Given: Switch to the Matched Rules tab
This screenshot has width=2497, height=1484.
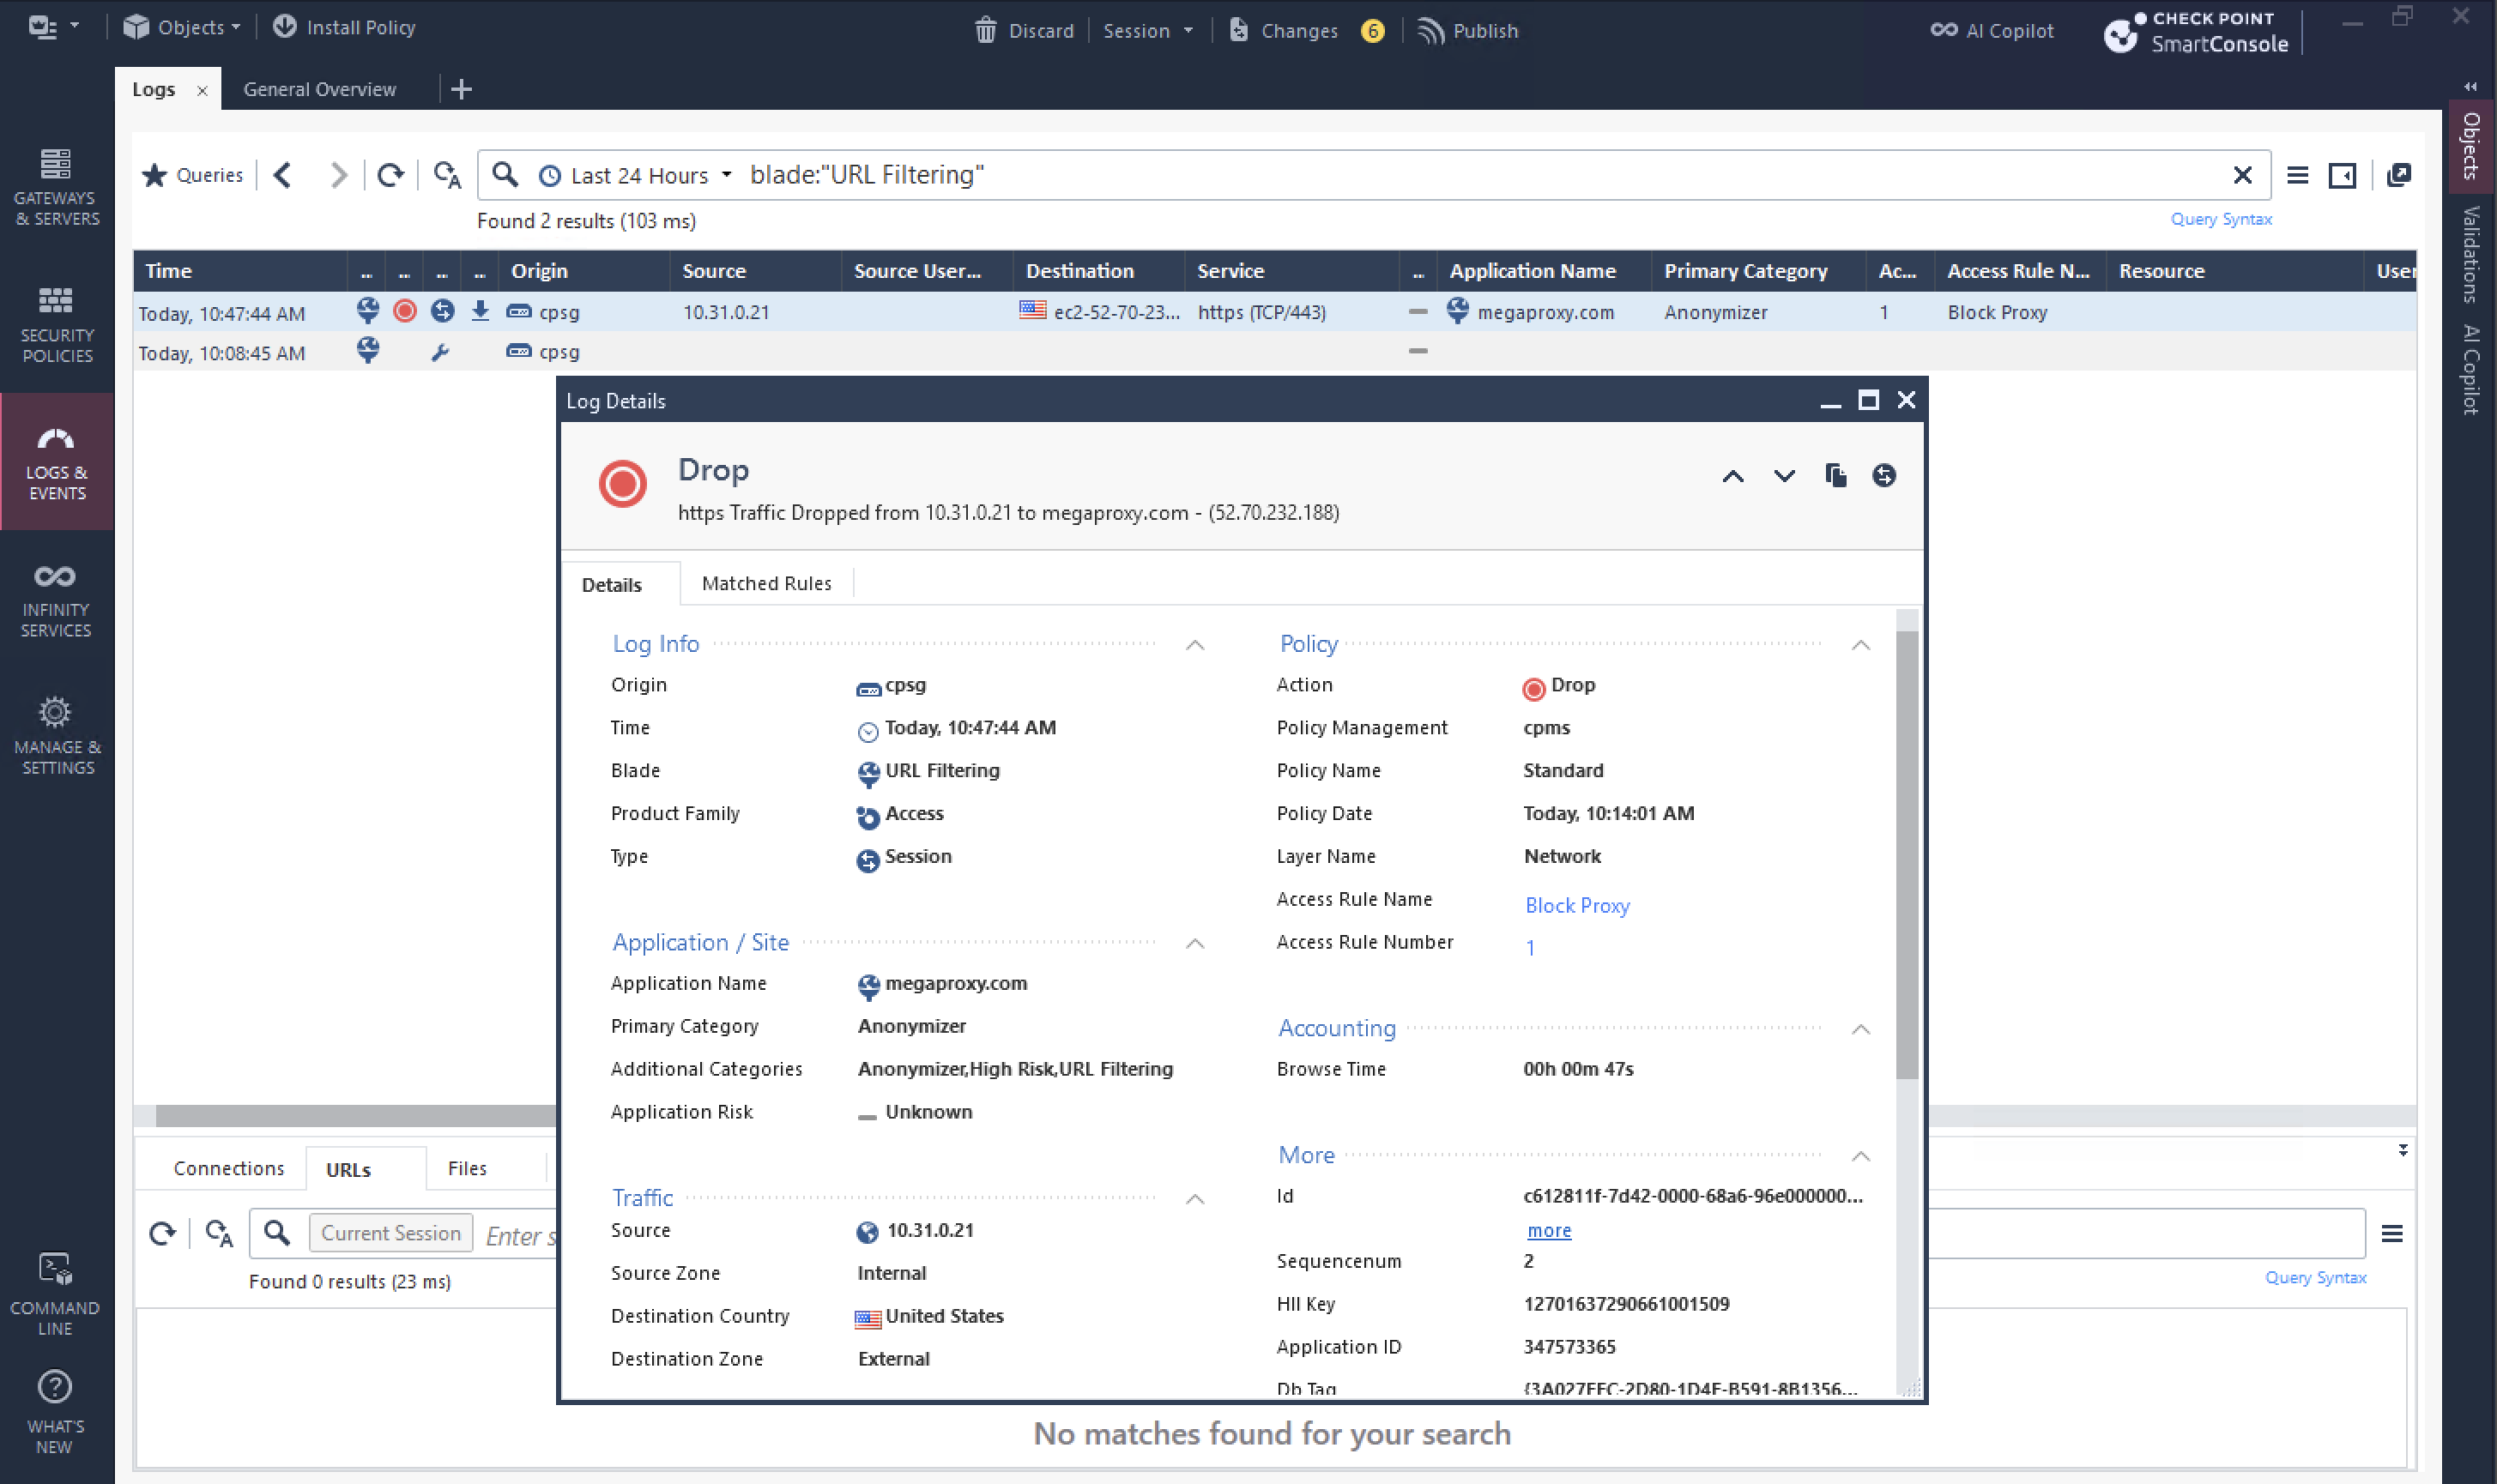Looking at the screenshot, I should (766, 583).
